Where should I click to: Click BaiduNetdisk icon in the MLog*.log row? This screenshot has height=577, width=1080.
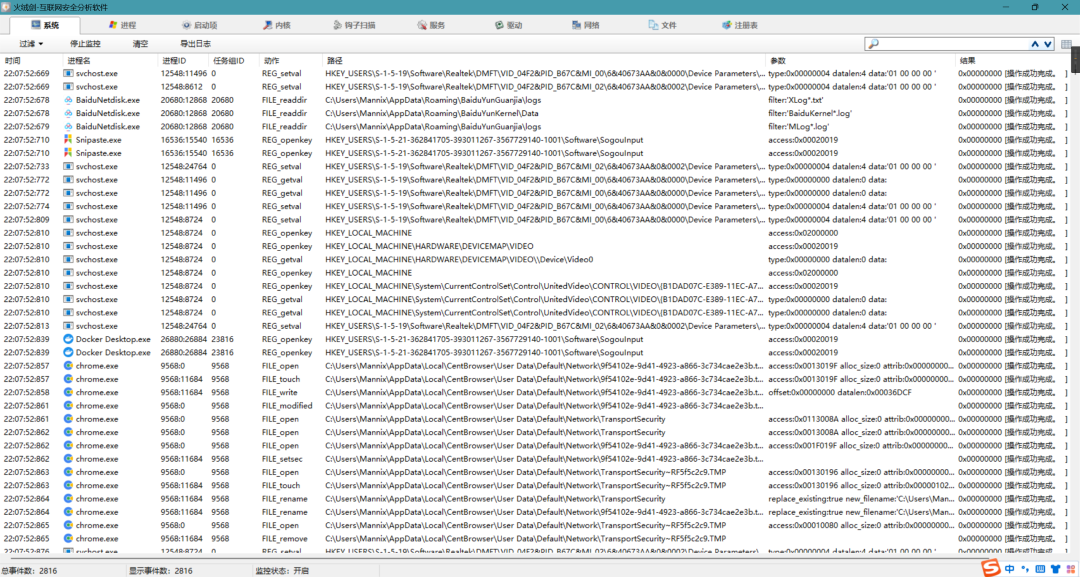69,127
